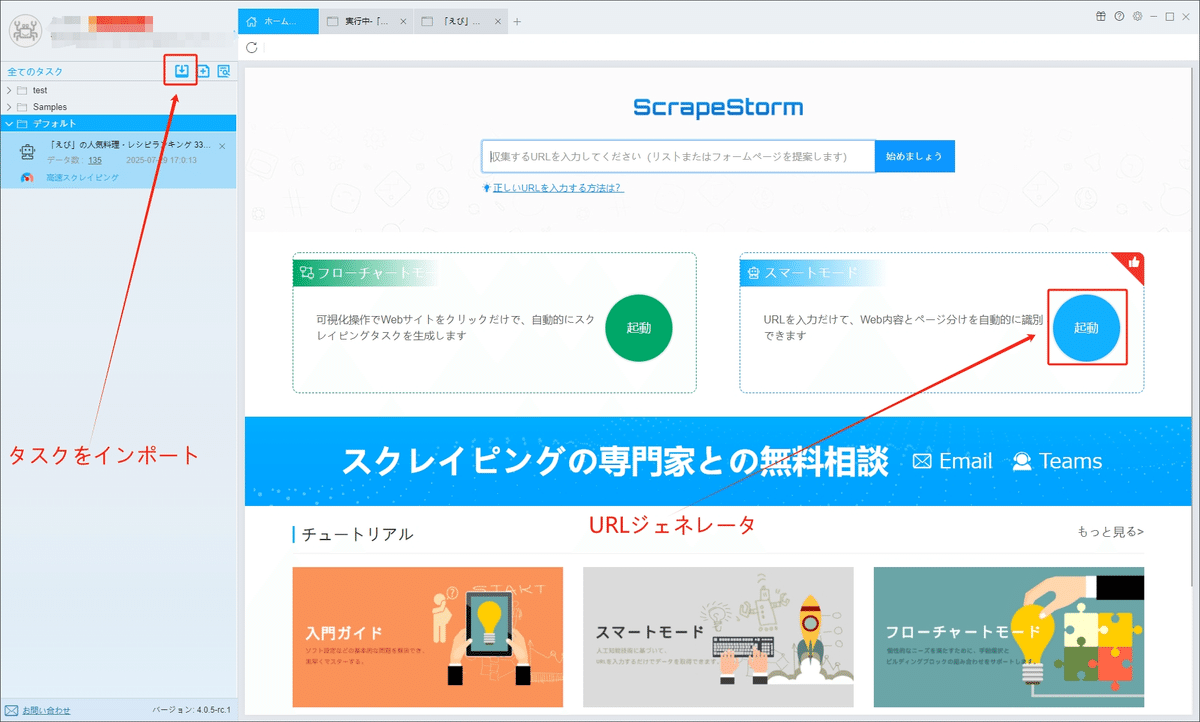Click the new task group icon
Screen dimensions: 1200x722
203,71
